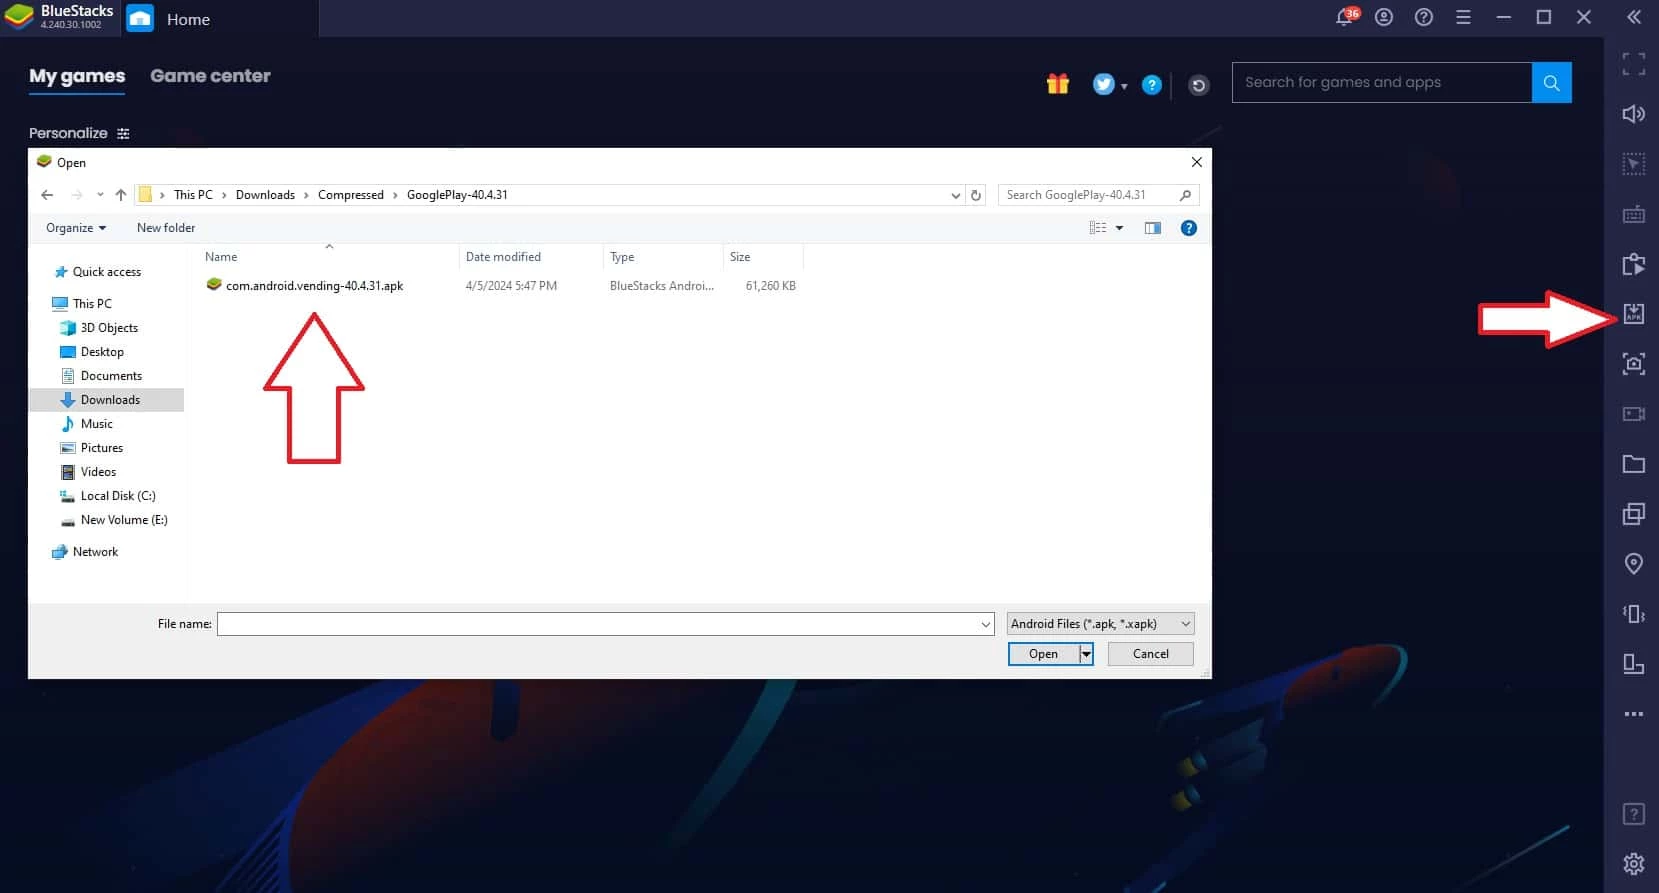This screenshot has width=1659, height=893.
Task: Select the com.android.vending-40.4.31.apk file
Action: tap(314, 286)
